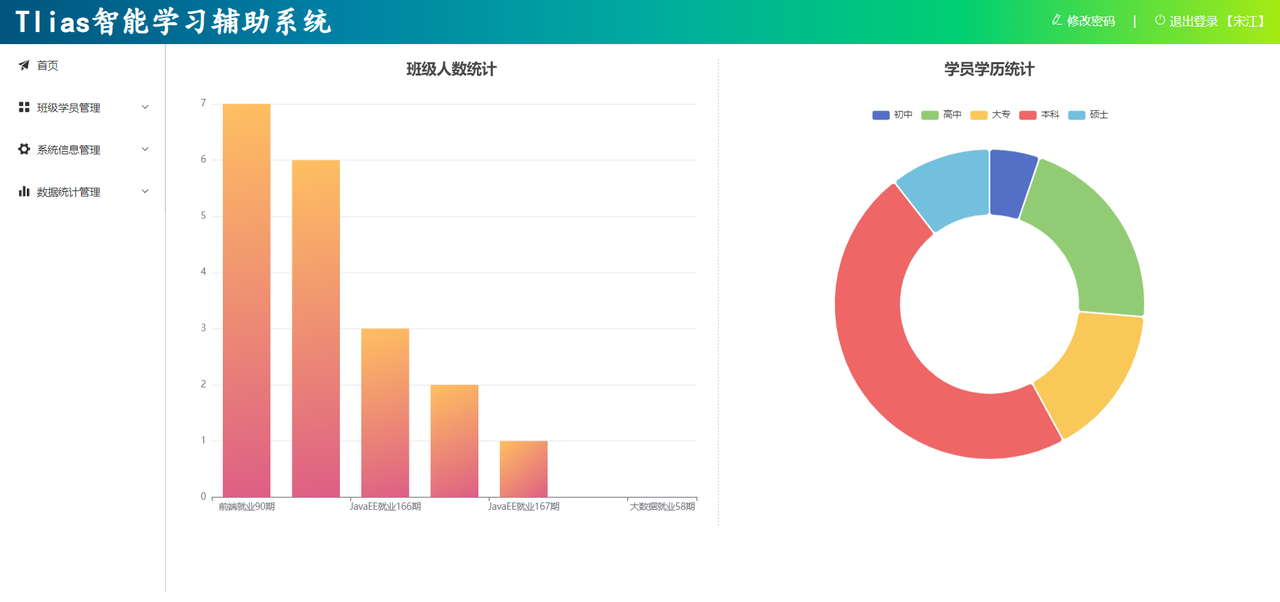Expand the 数据统计管理 chevron
Image resolution: width=1280 pixels, height=602 pixels.
145,191
